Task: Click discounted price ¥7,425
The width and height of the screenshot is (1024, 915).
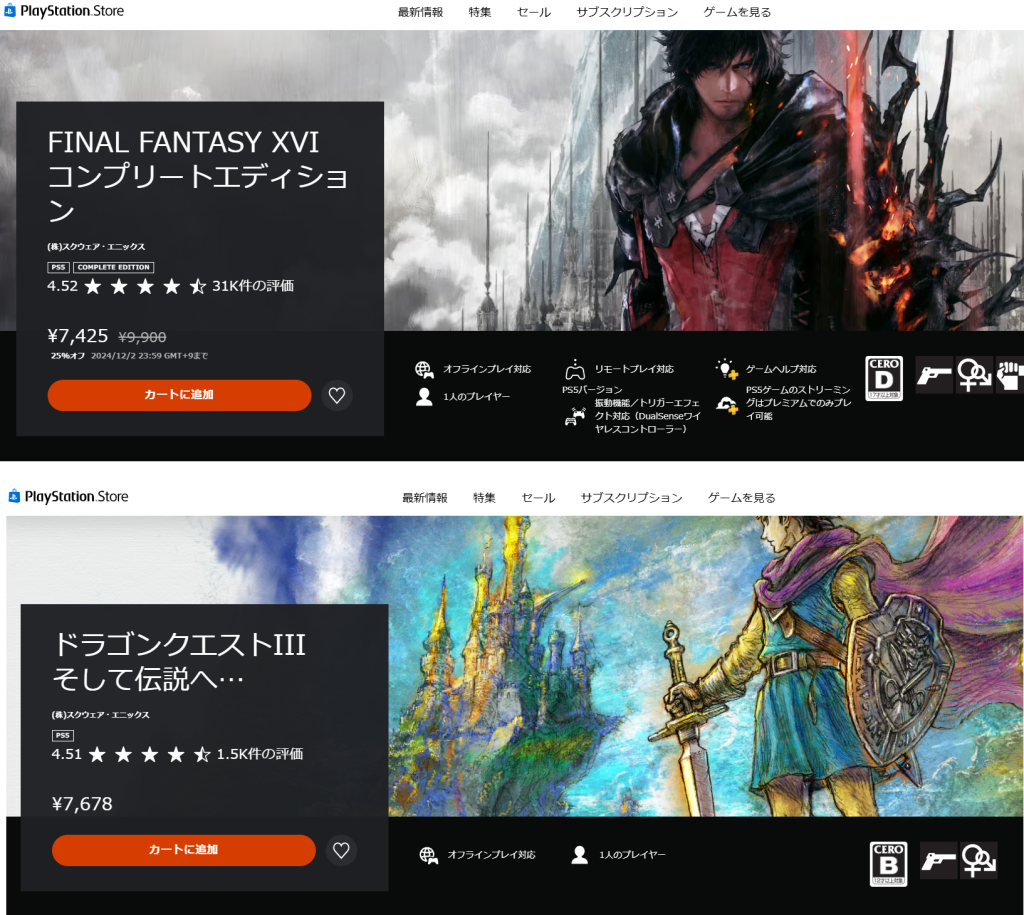Action: 78,336
